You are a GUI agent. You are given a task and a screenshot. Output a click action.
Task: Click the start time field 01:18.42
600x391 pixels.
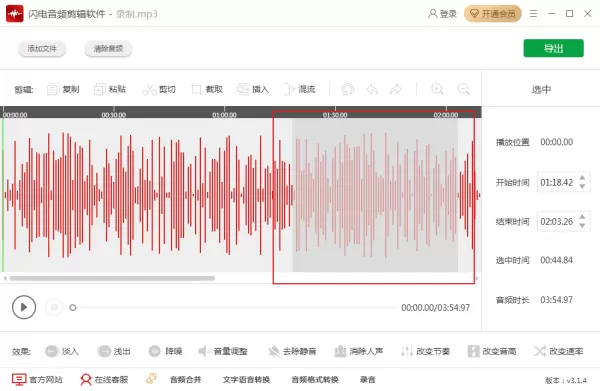point(557,182)
